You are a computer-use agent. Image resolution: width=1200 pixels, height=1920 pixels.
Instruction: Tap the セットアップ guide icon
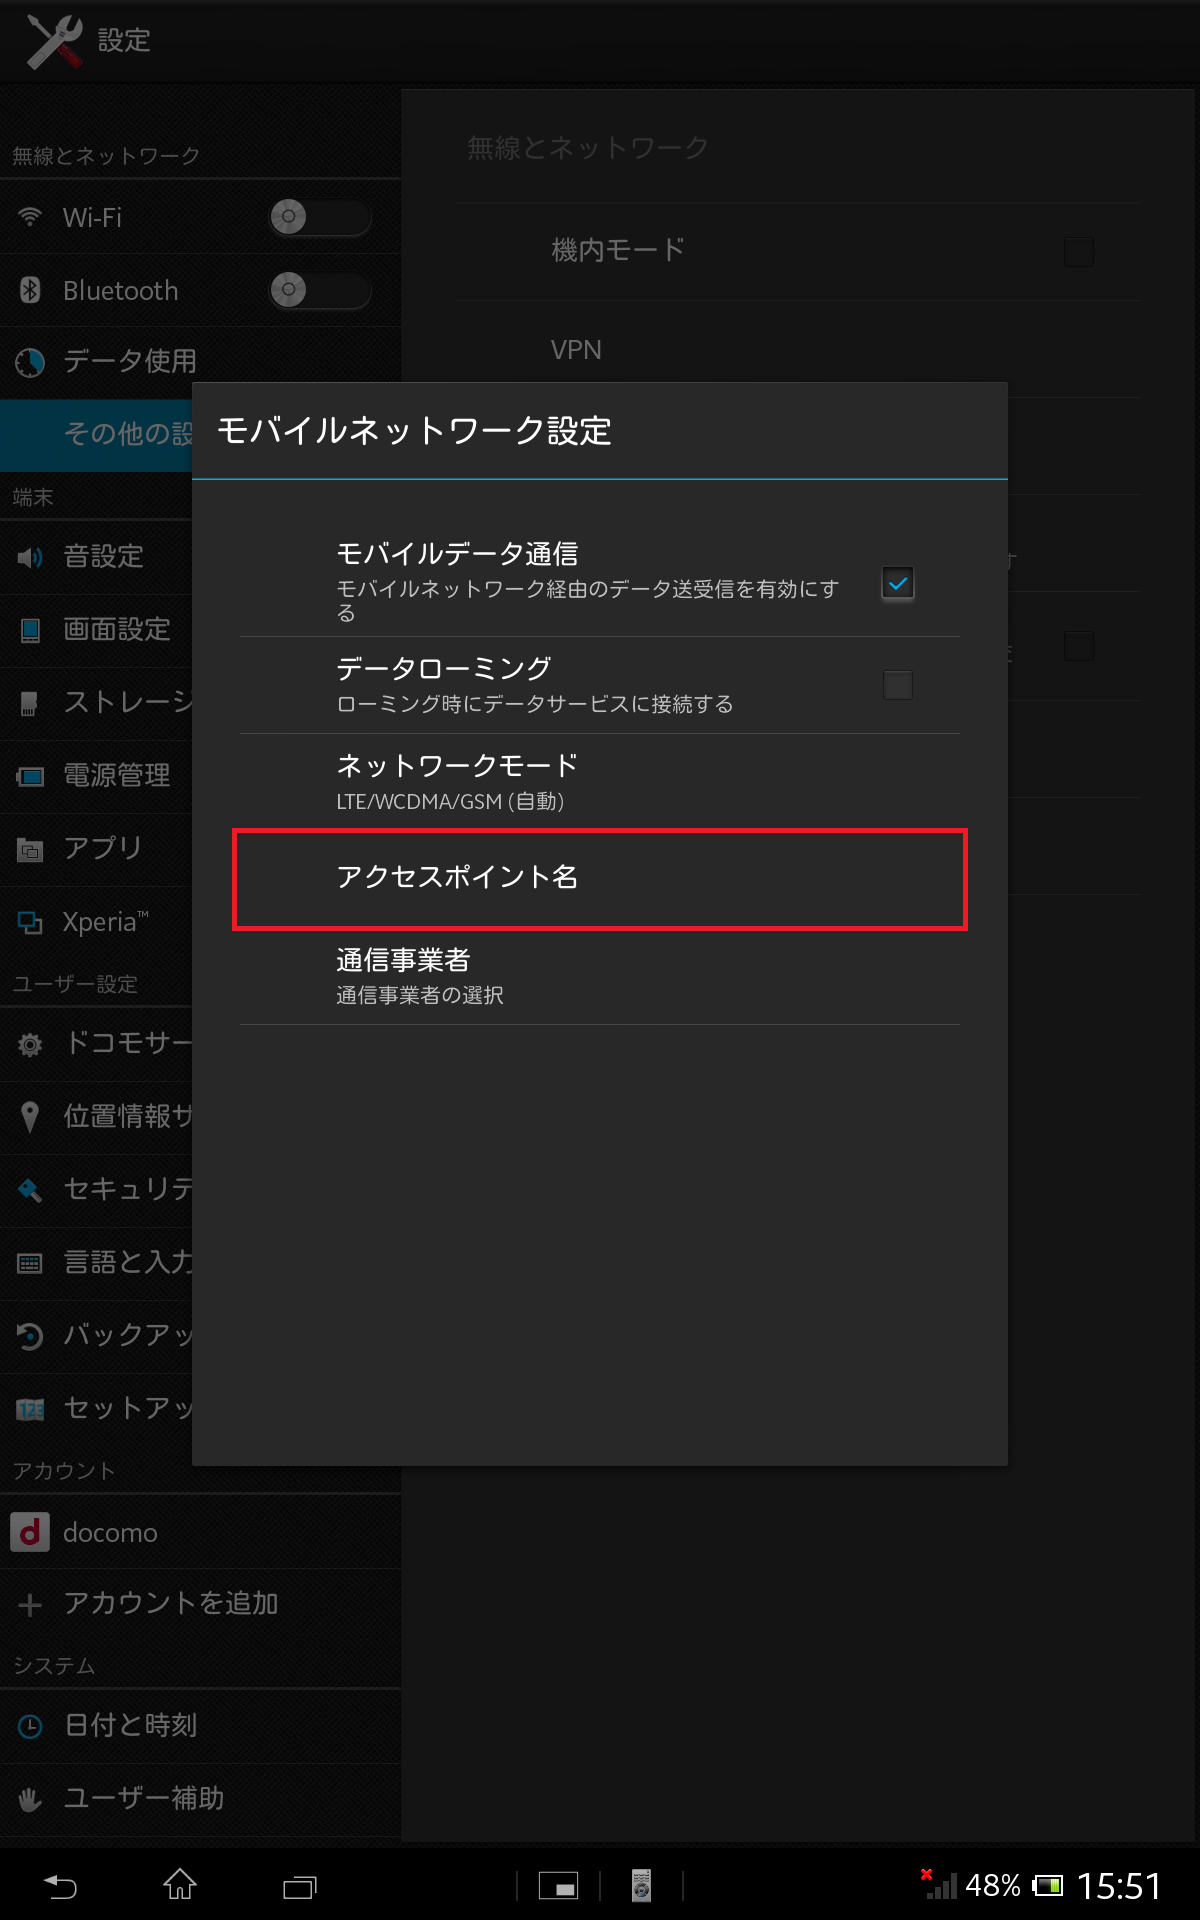[30, 1409]
